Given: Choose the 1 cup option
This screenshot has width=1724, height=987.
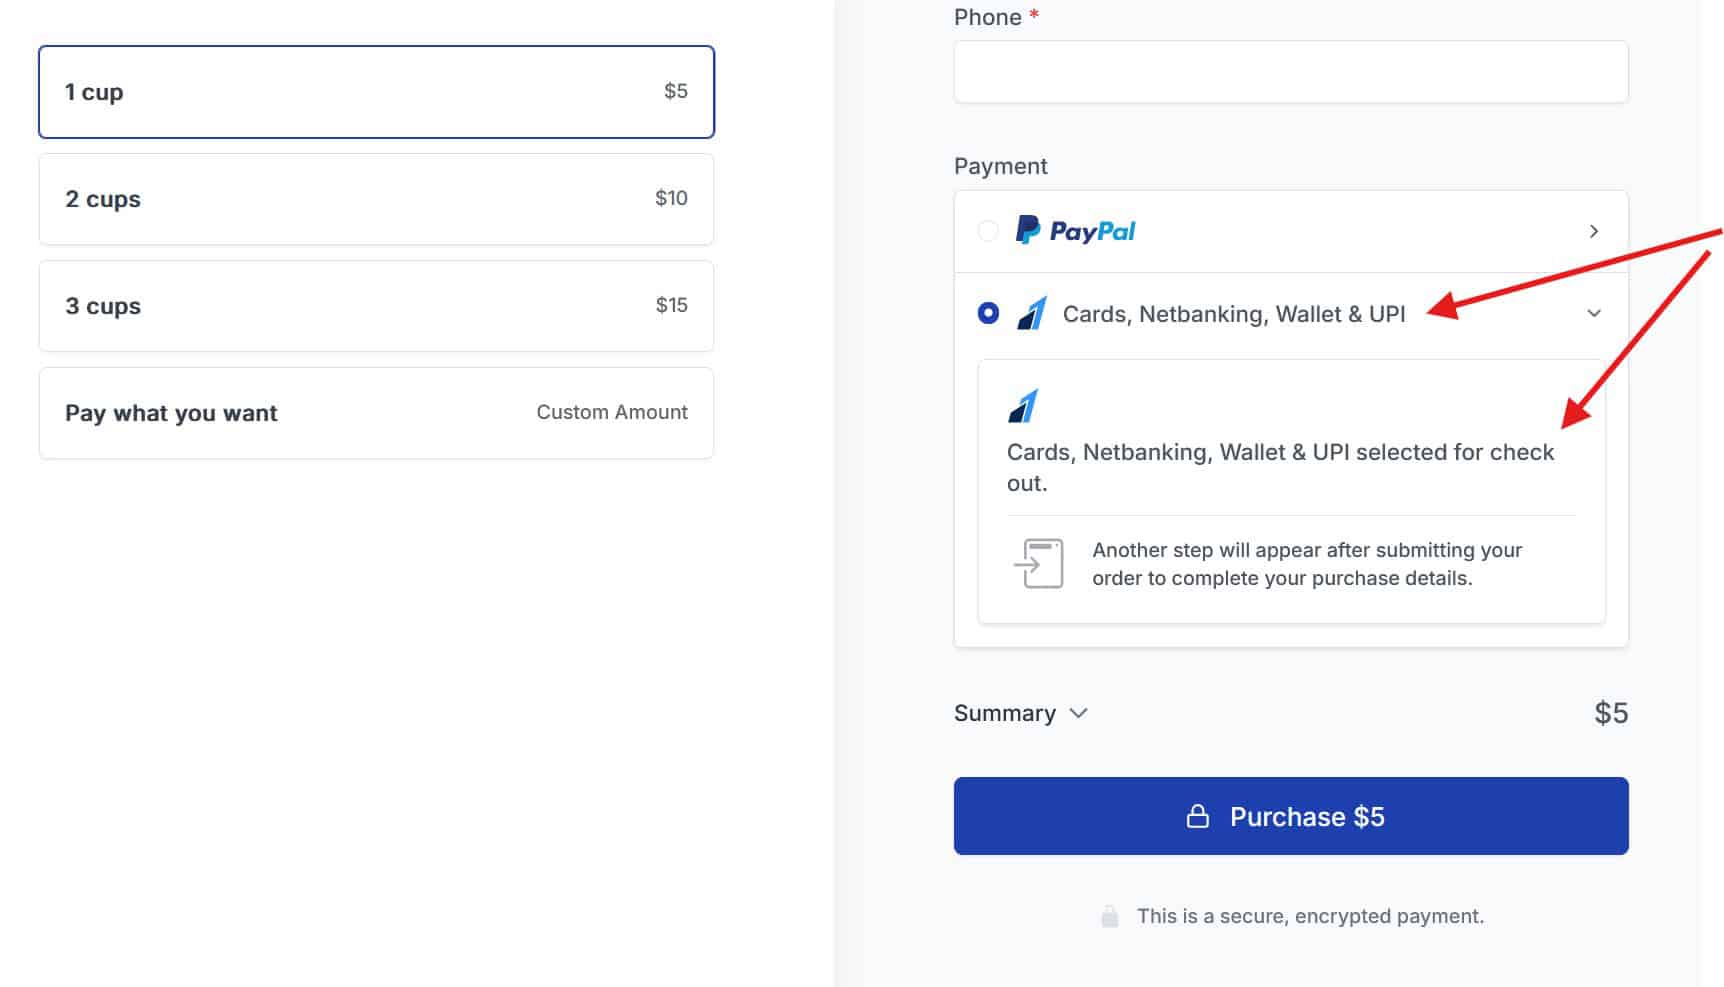Looking at the screenshot, I should (x=376, y=92).
